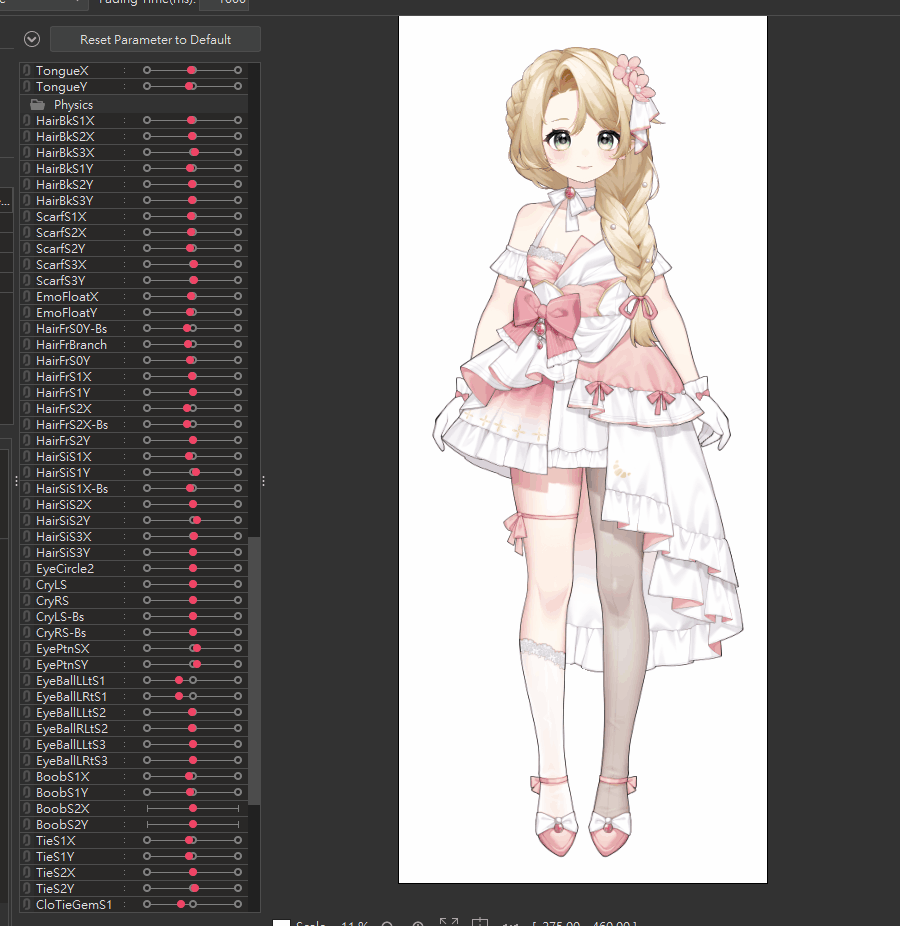Click the HairFrS2X parameter name
The image size is (900, 926).
click(63, 409)
